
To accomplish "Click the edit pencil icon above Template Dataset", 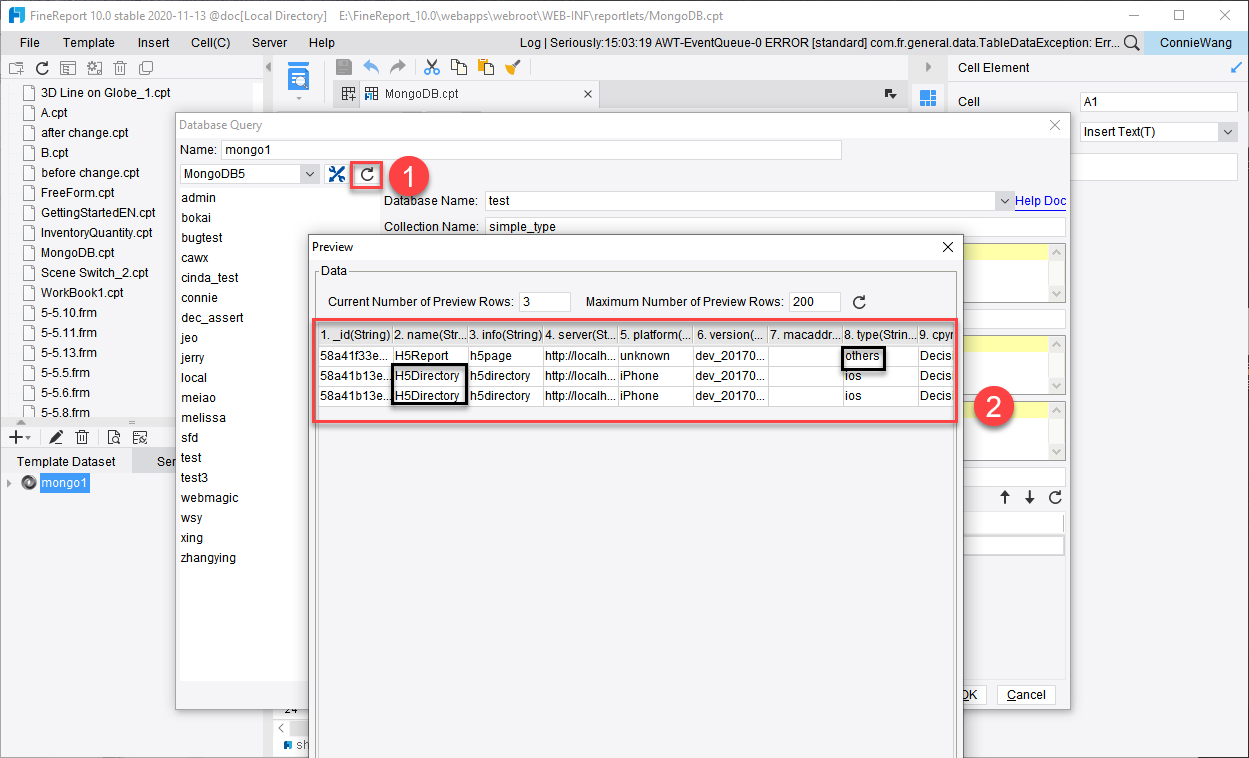I will tap(56, 436).
